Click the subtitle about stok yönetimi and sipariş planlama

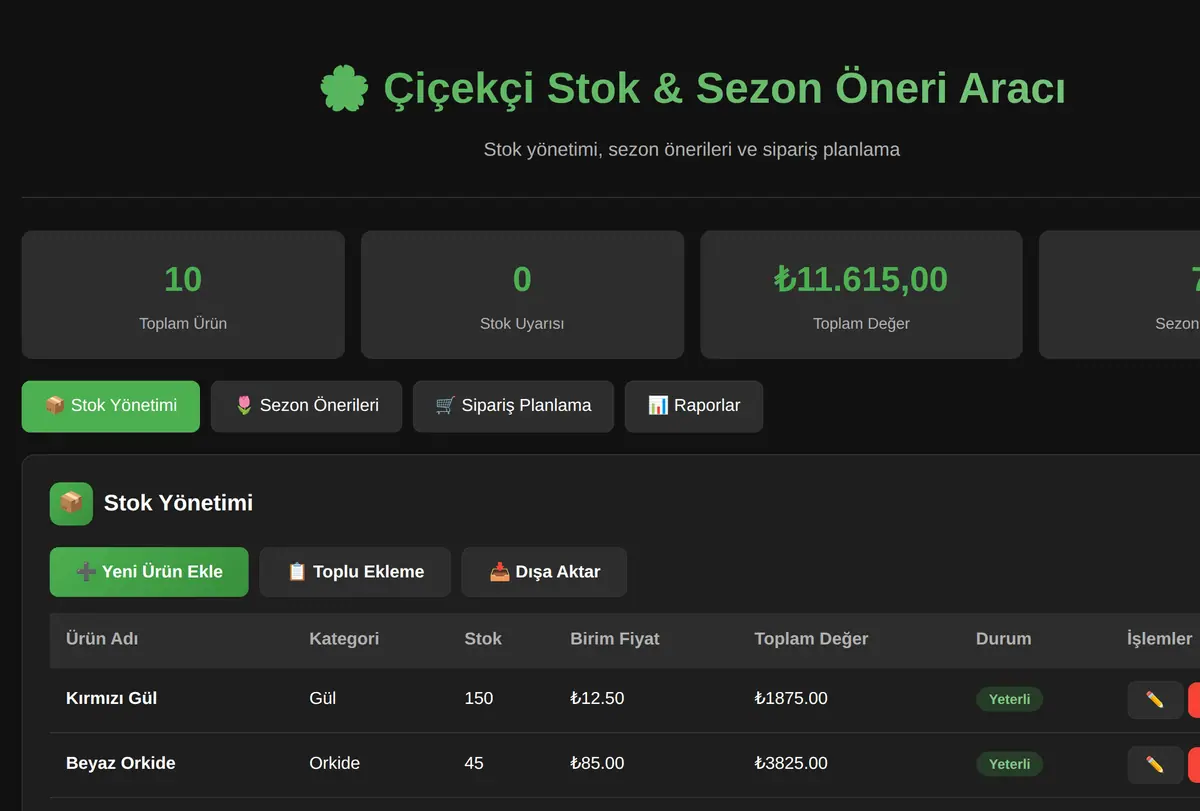(692, 149)
